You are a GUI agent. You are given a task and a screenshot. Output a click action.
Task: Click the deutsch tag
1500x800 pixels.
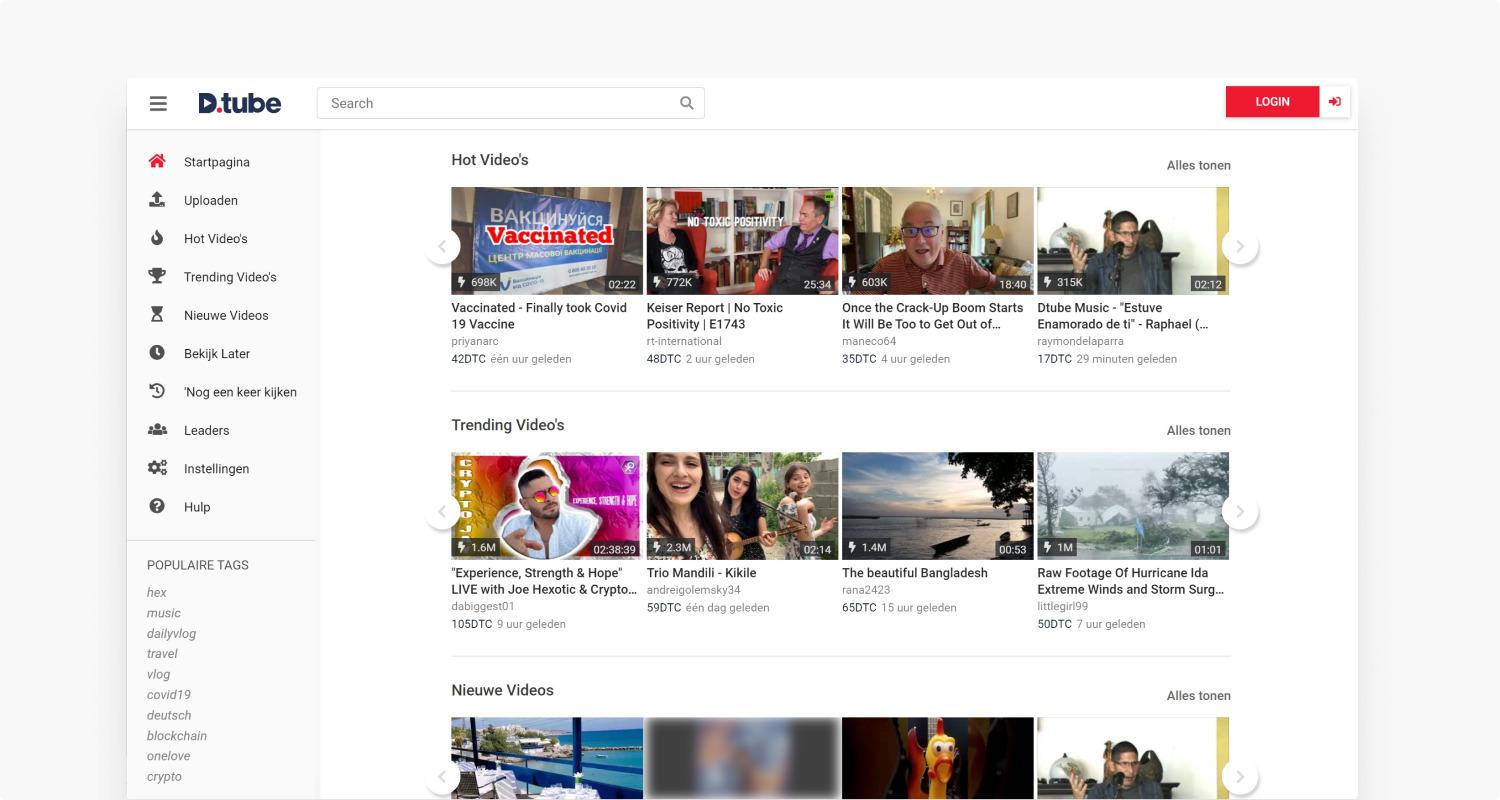pyautogui.click(x=169, y=715)
